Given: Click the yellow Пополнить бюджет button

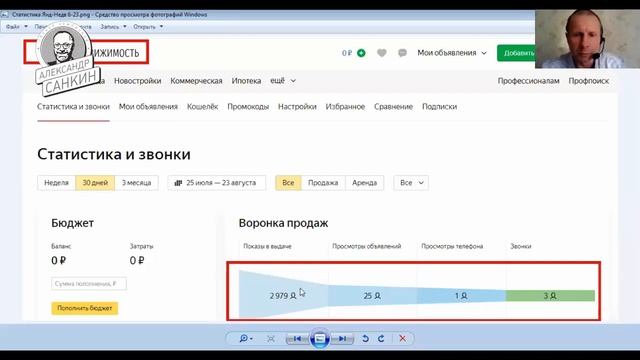Looking at the screenshot, I should point(84,308).
